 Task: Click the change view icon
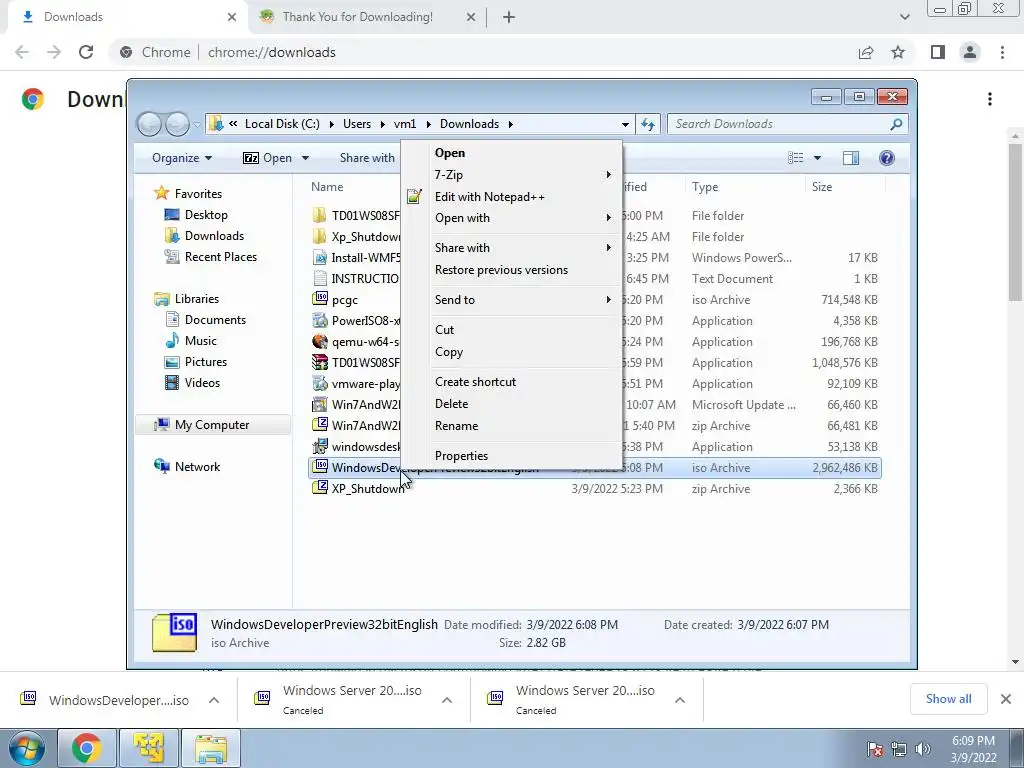tap(795, 158)
